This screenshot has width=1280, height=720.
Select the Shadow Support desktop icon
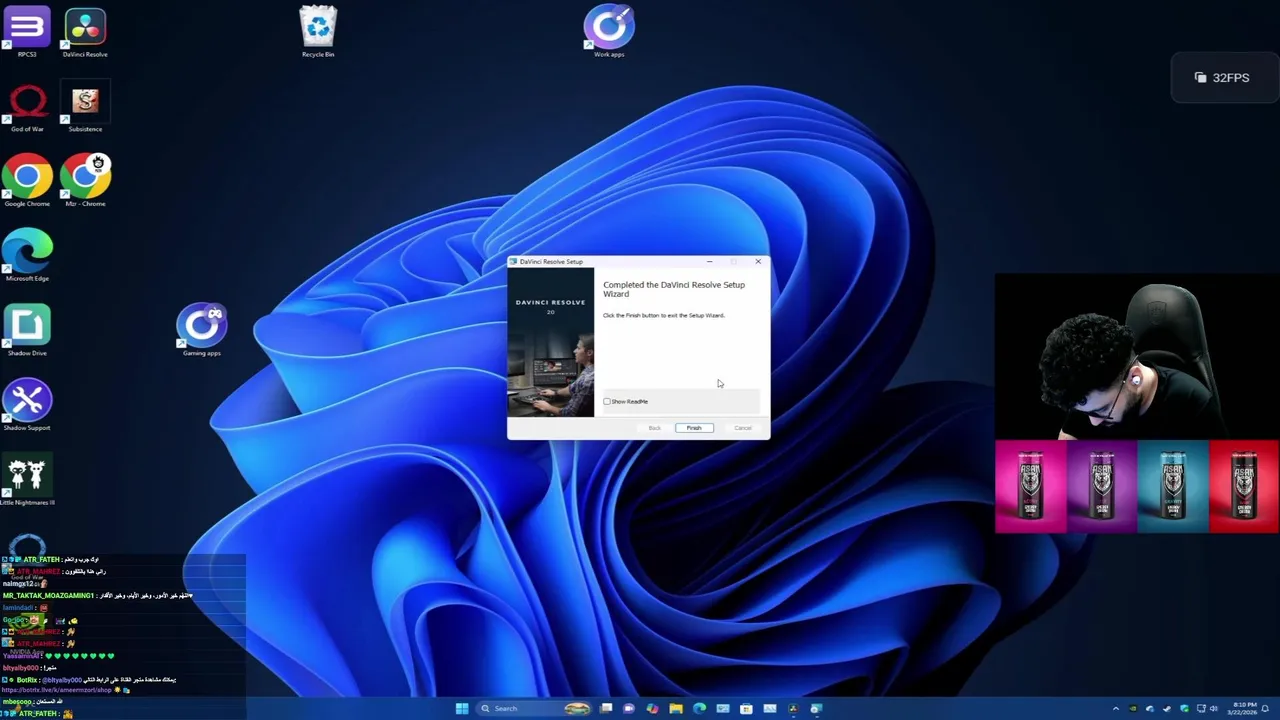27,406
